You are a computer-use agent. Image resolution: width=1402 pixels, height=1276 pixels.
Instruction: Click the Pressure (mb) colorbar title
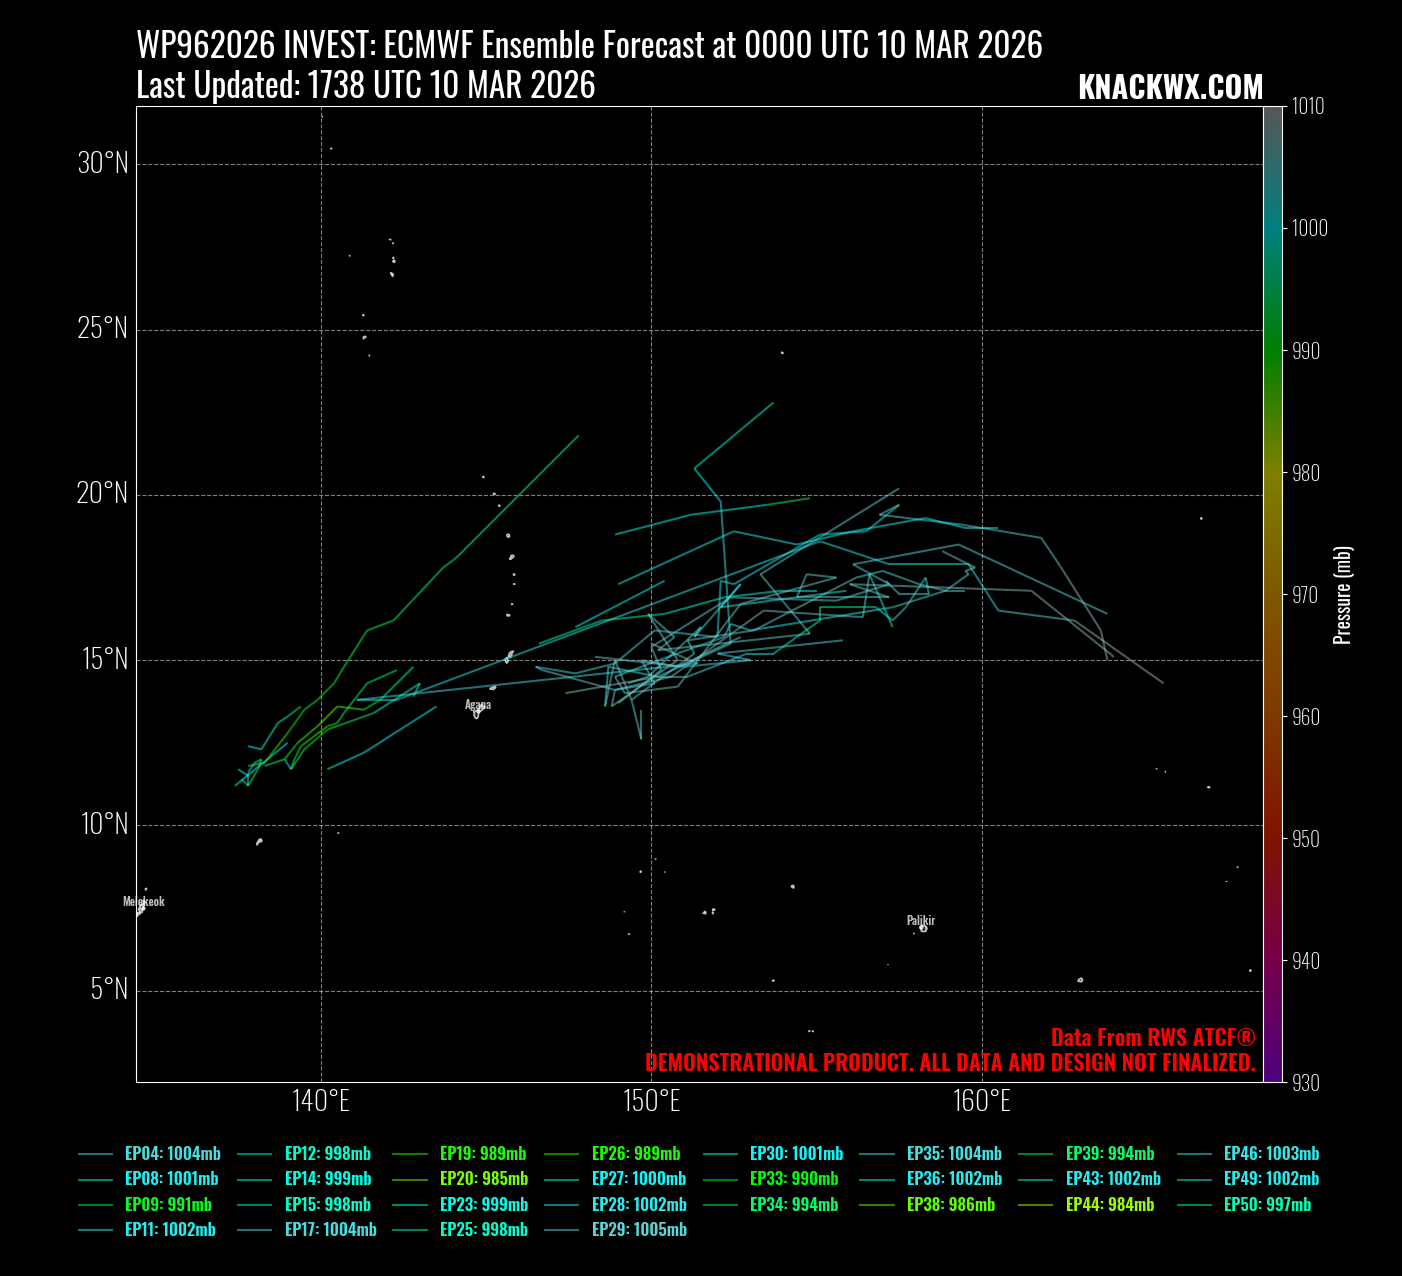(x=1342, y=595)
